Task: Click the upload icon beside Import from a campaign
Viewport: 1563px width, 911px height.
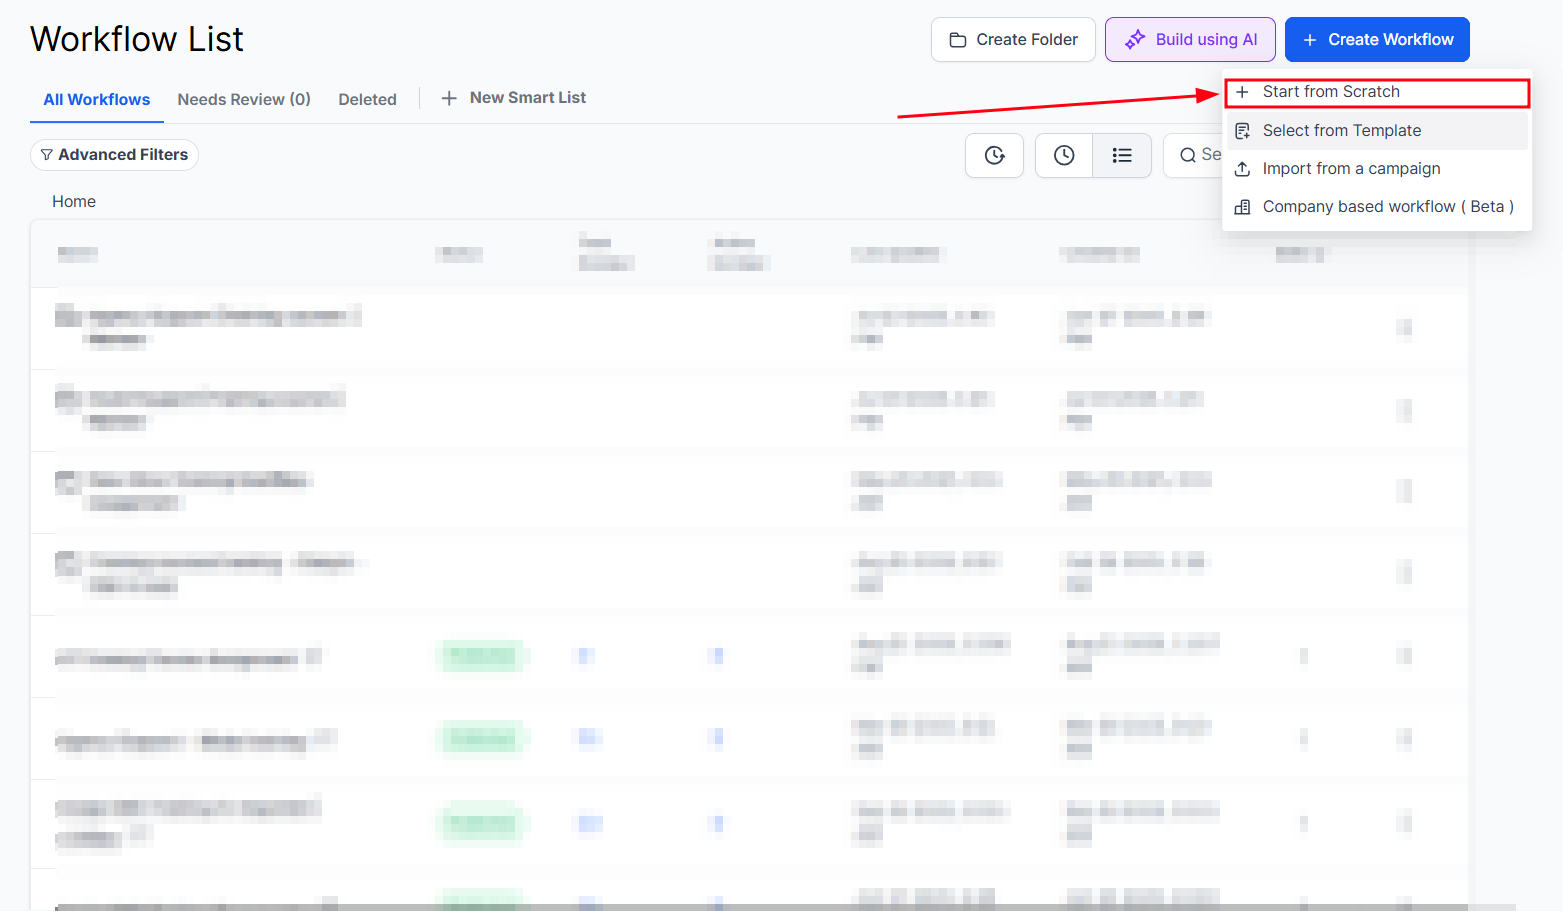Action: [x=1243, y=169]
